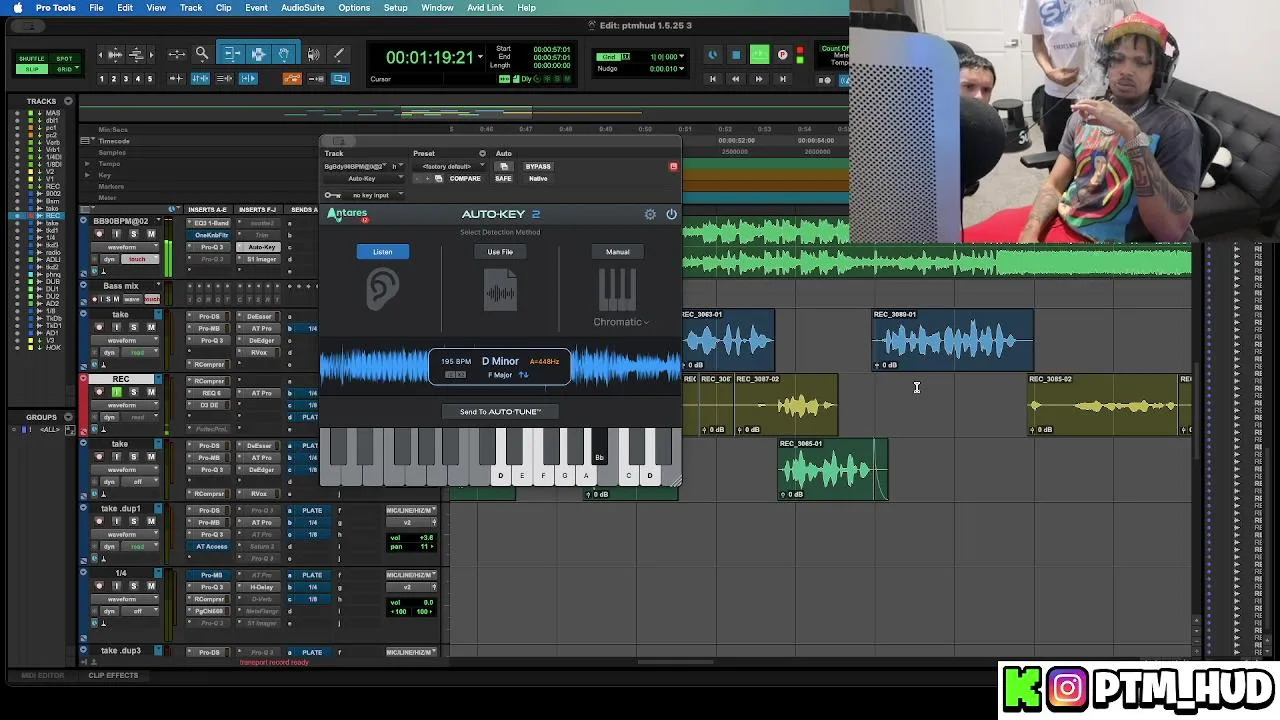1280x720 pixels.
Task: Click the Bb black key on keyboard
Action: [x=599, y=447]
